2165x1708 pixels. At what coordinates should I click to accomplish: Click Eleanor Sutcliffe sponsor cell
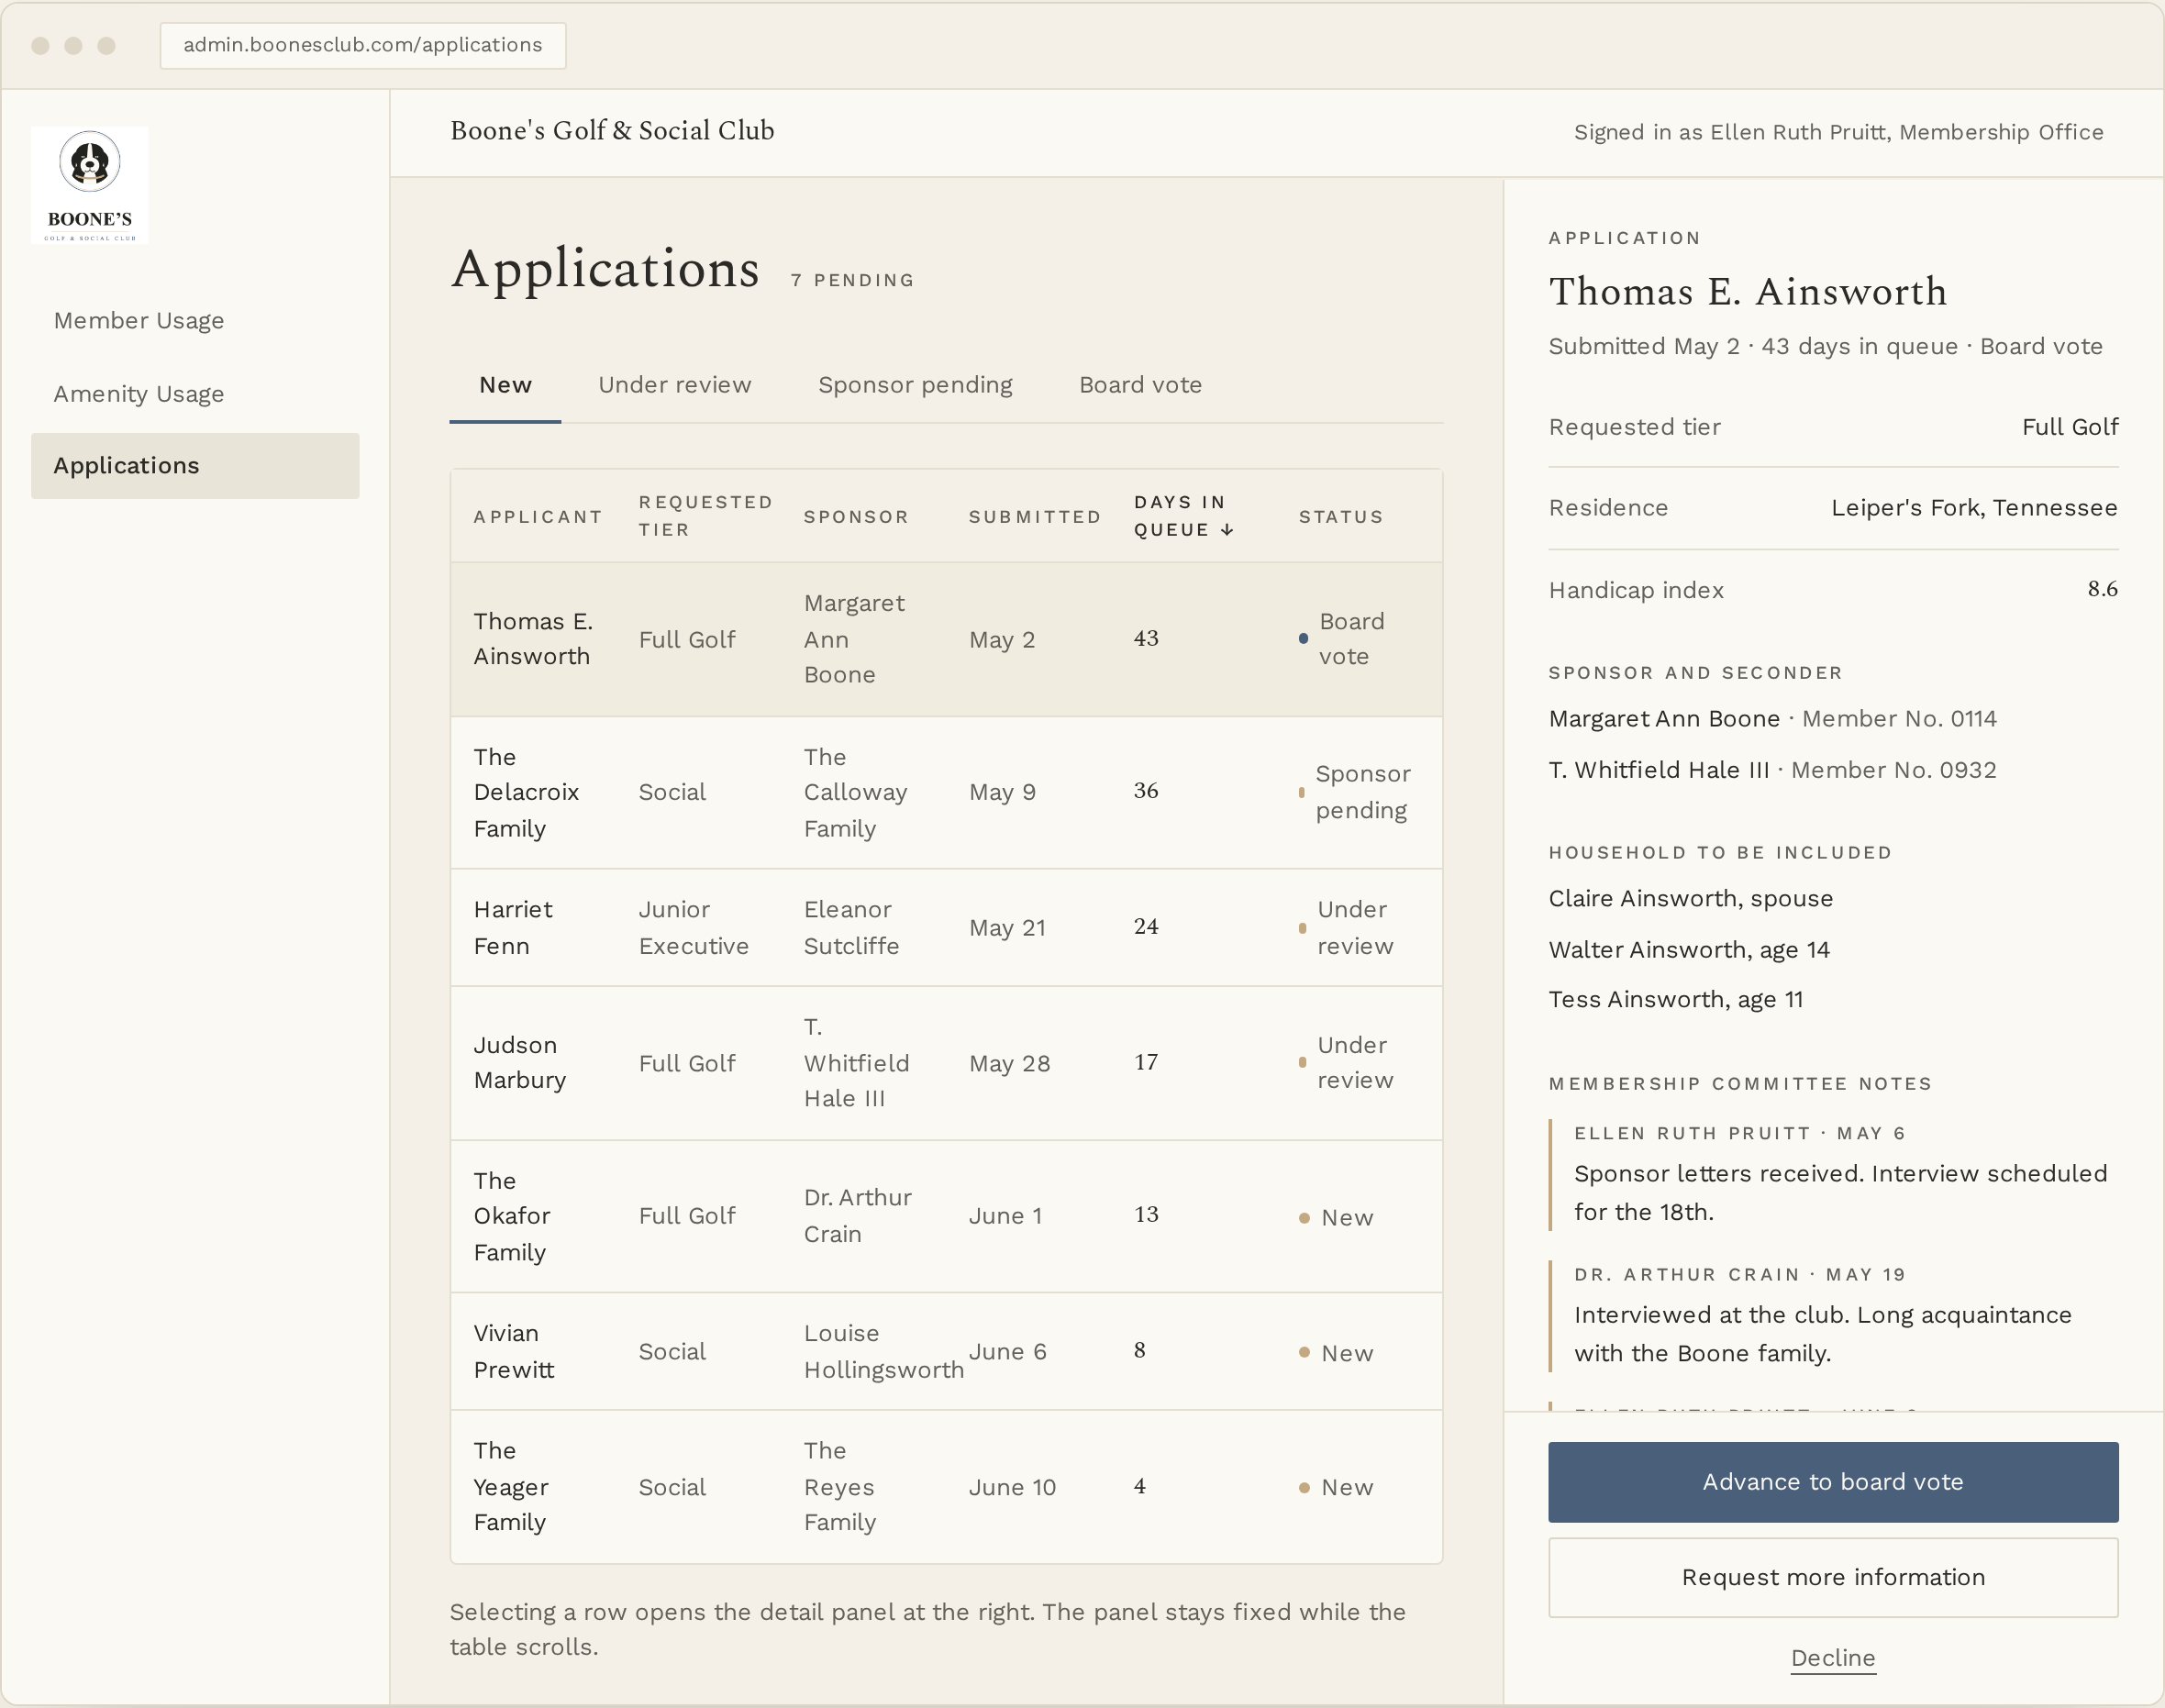[x=852, y=927]
